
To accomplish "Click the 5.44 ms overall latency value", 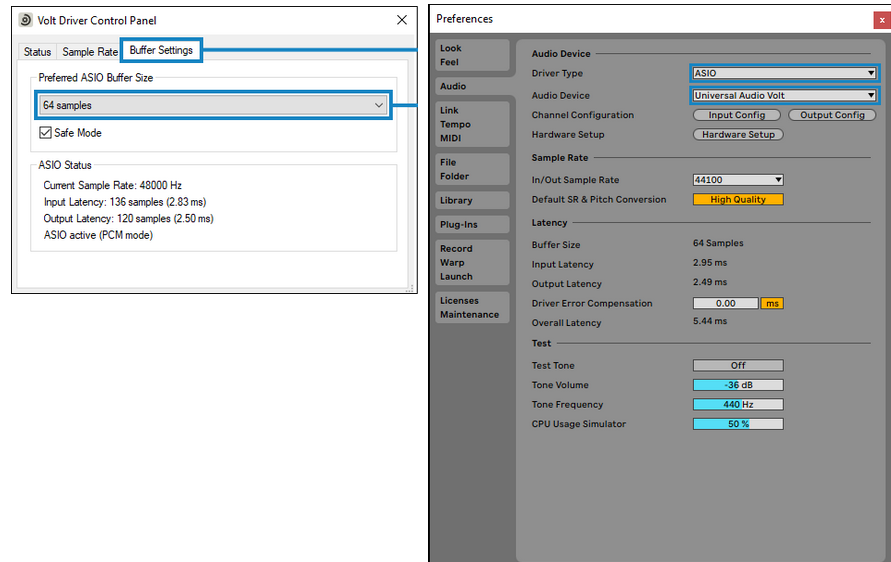I will (710, 321).
